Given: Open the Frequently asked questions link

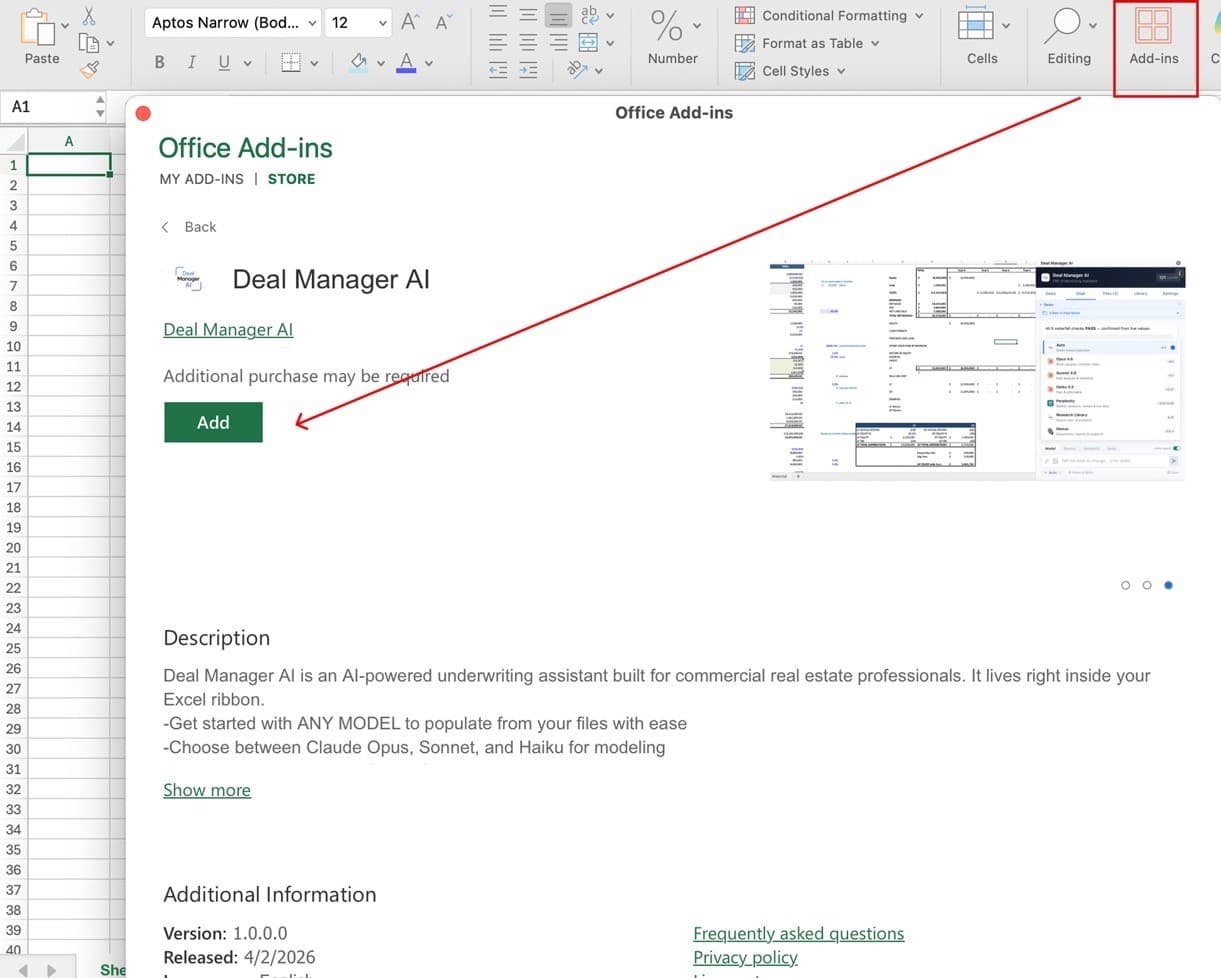Looking at the screenshot, I should (x=798, y=933).
